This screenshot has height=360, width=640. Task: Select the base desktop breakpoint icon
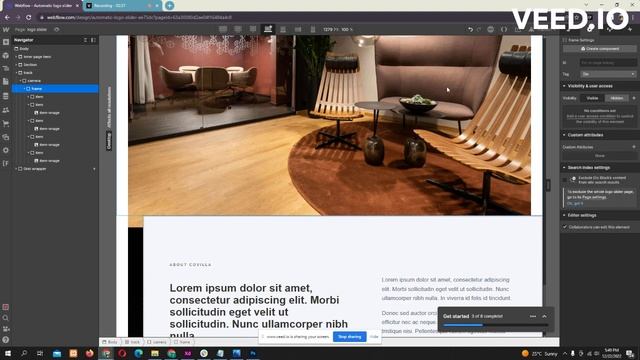pyautogui.click(x=268, y=29)
